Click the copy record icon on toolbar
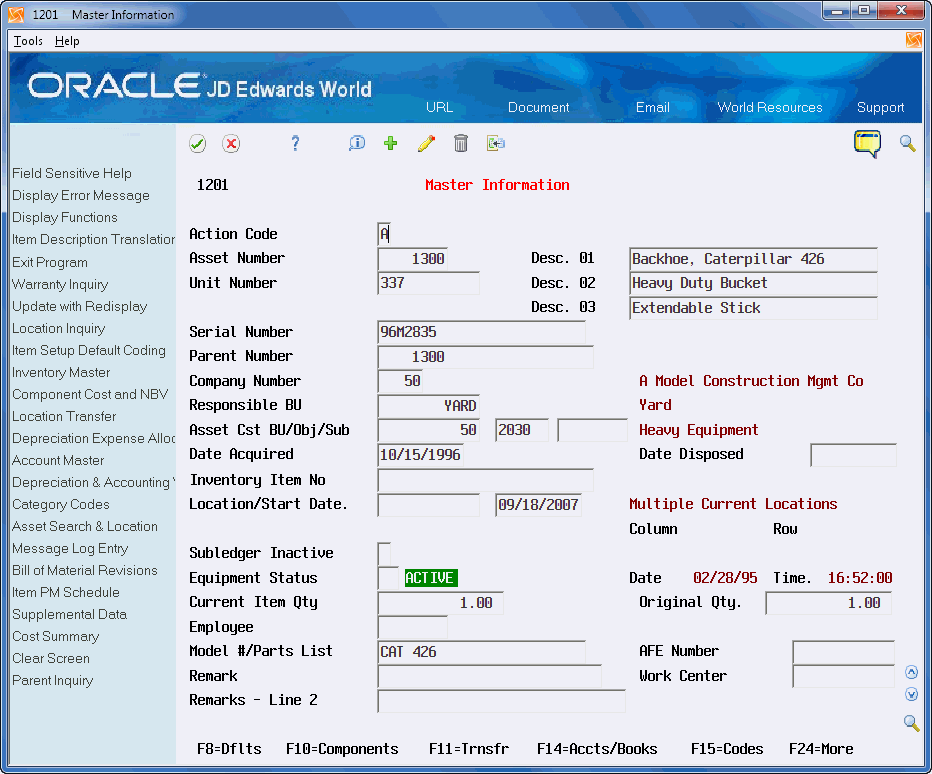Viewport: 932px width, 774px height. coord(496,143)
